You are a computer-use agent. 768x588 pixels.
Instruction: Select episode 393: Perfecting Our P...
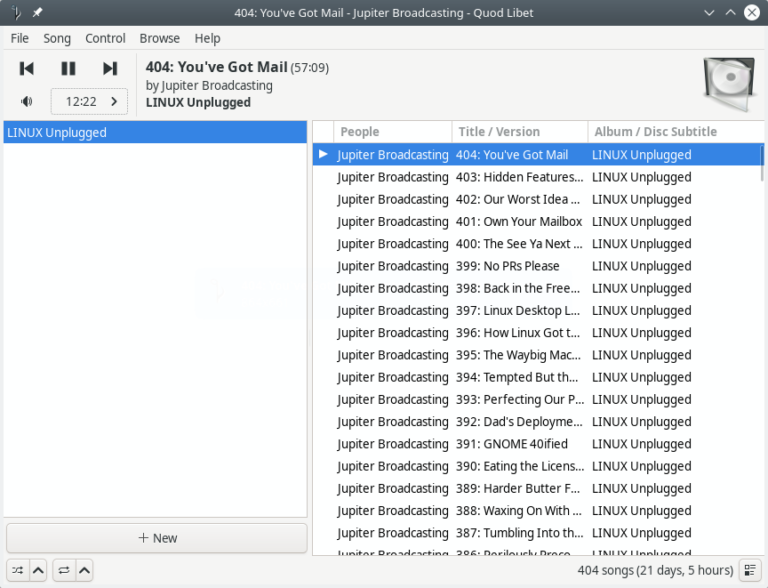click(536, 399)
